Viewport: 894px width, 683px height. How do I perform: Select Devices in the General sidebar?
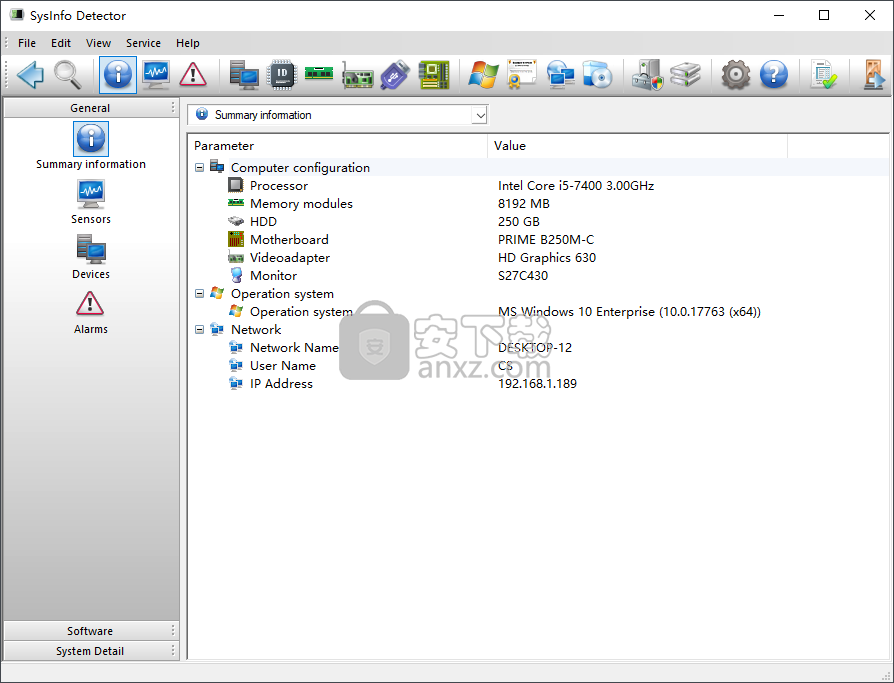[x=91, y=257]
